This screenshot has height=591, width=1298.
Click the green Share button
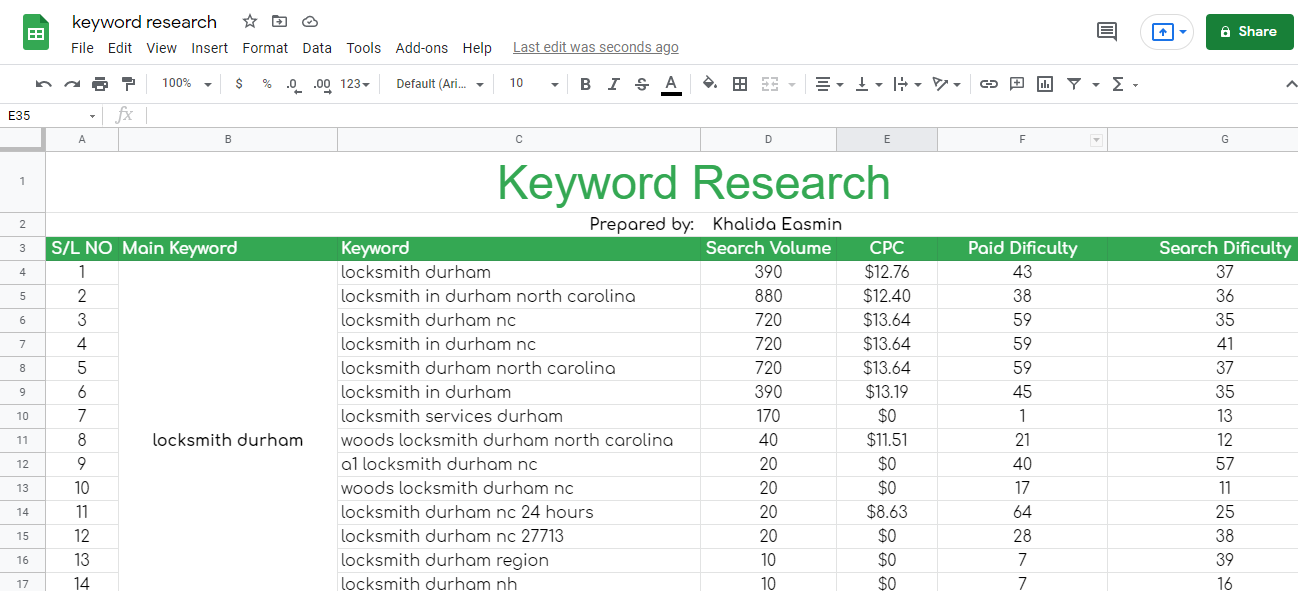pyautogui.click(x=1249, y=31)
